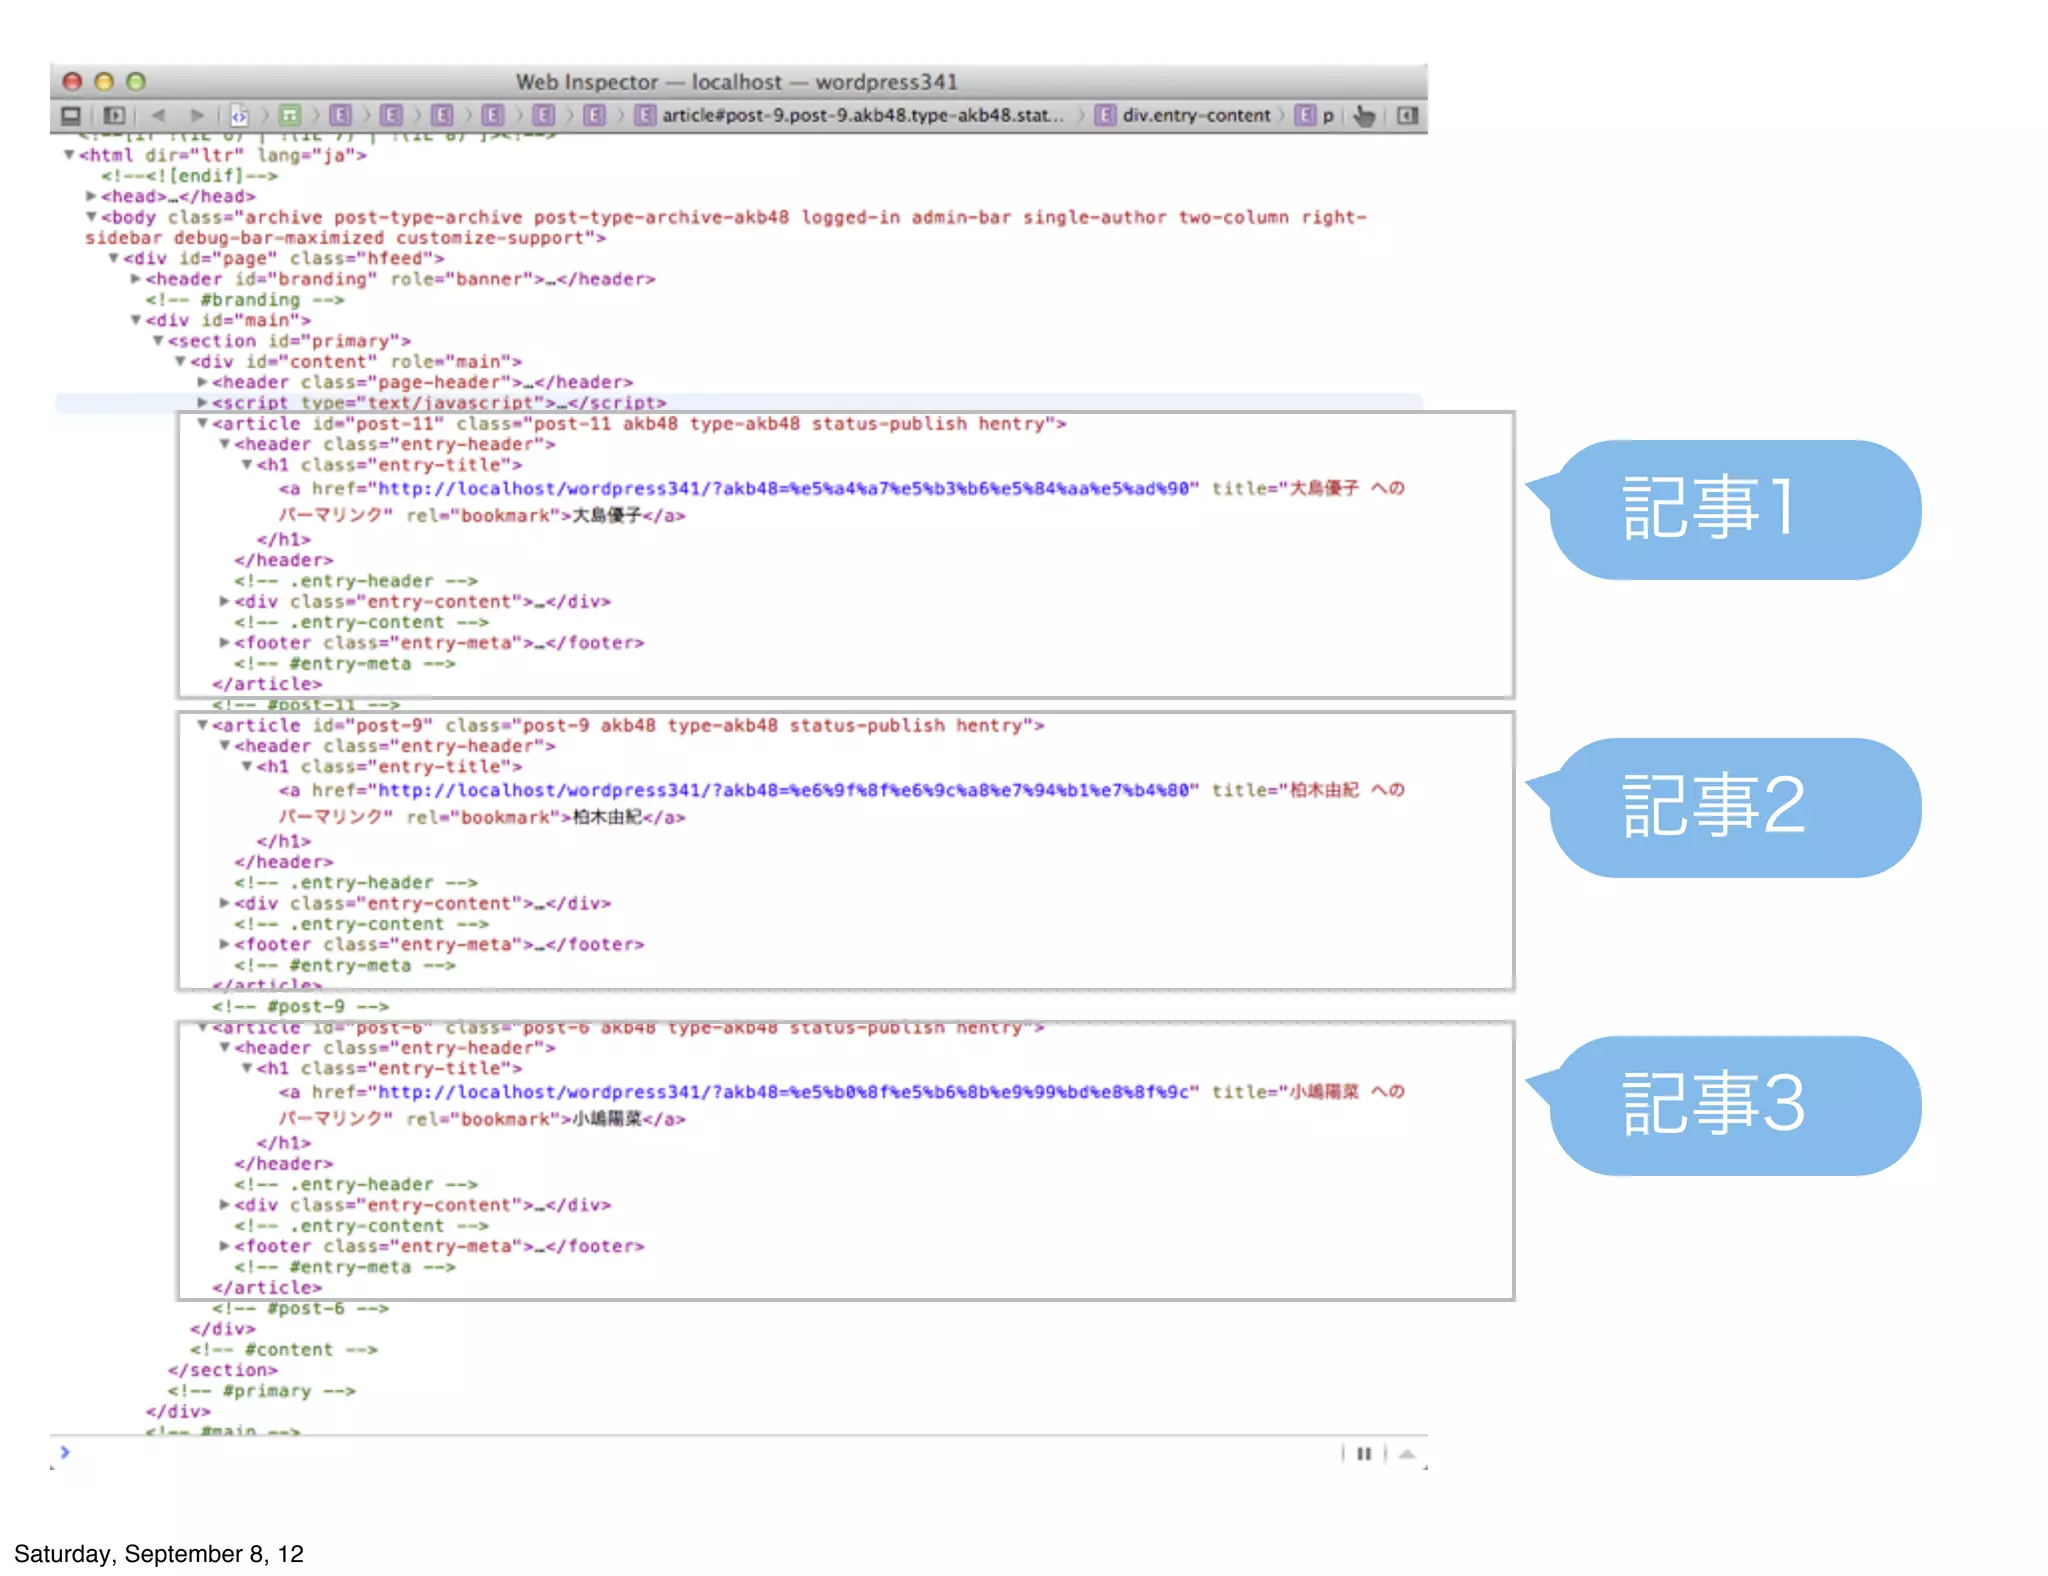Toggle the navigation sidebar icon
The image size is (2048, 1576).
pyautogui.click(x=114, y=116)
